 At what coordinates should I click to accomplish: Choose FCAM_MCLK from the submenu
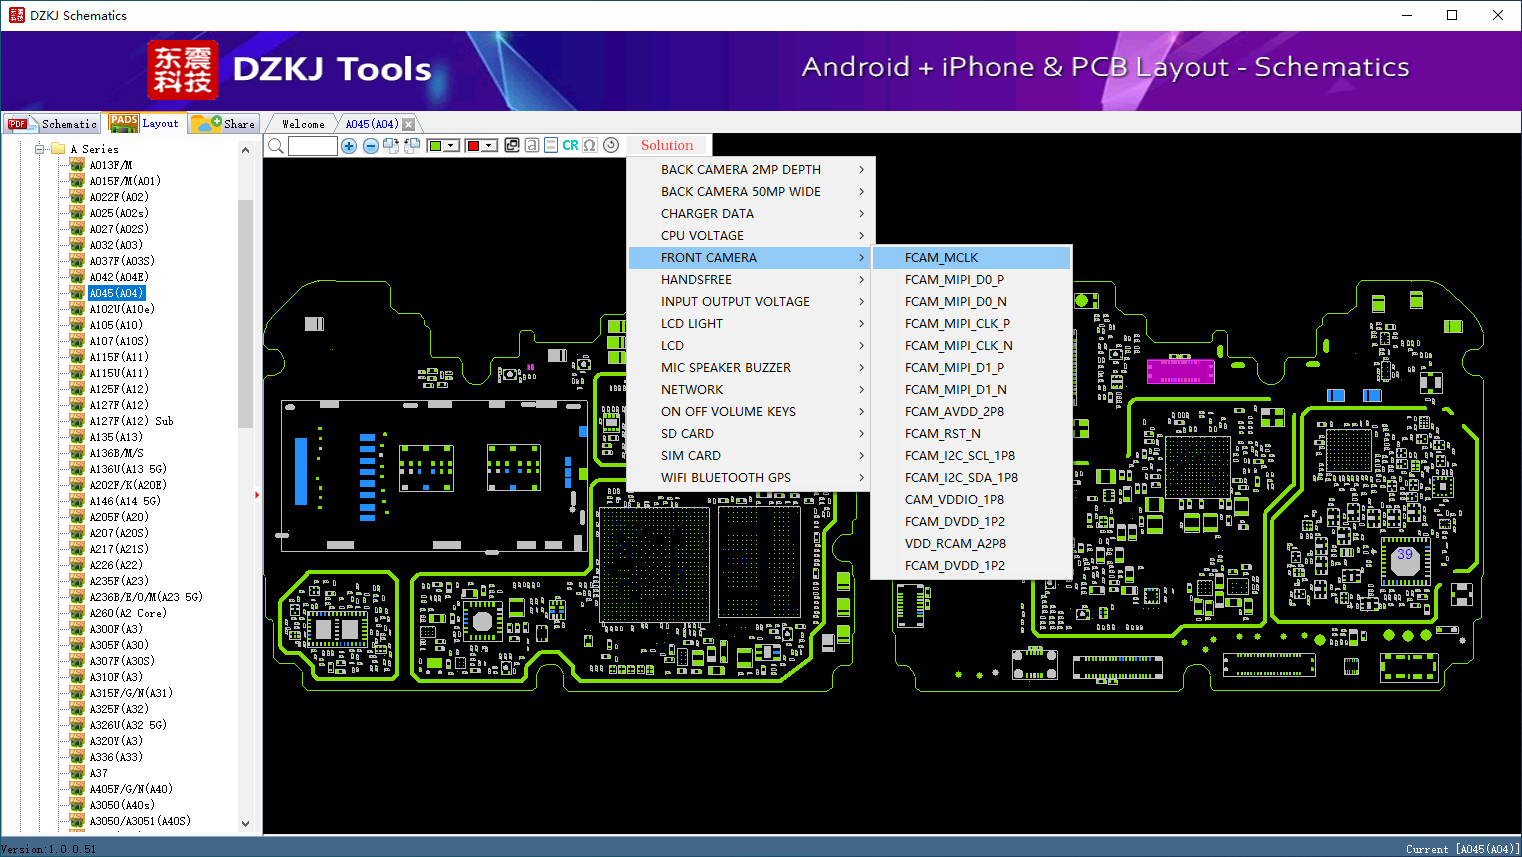(971, 258)
